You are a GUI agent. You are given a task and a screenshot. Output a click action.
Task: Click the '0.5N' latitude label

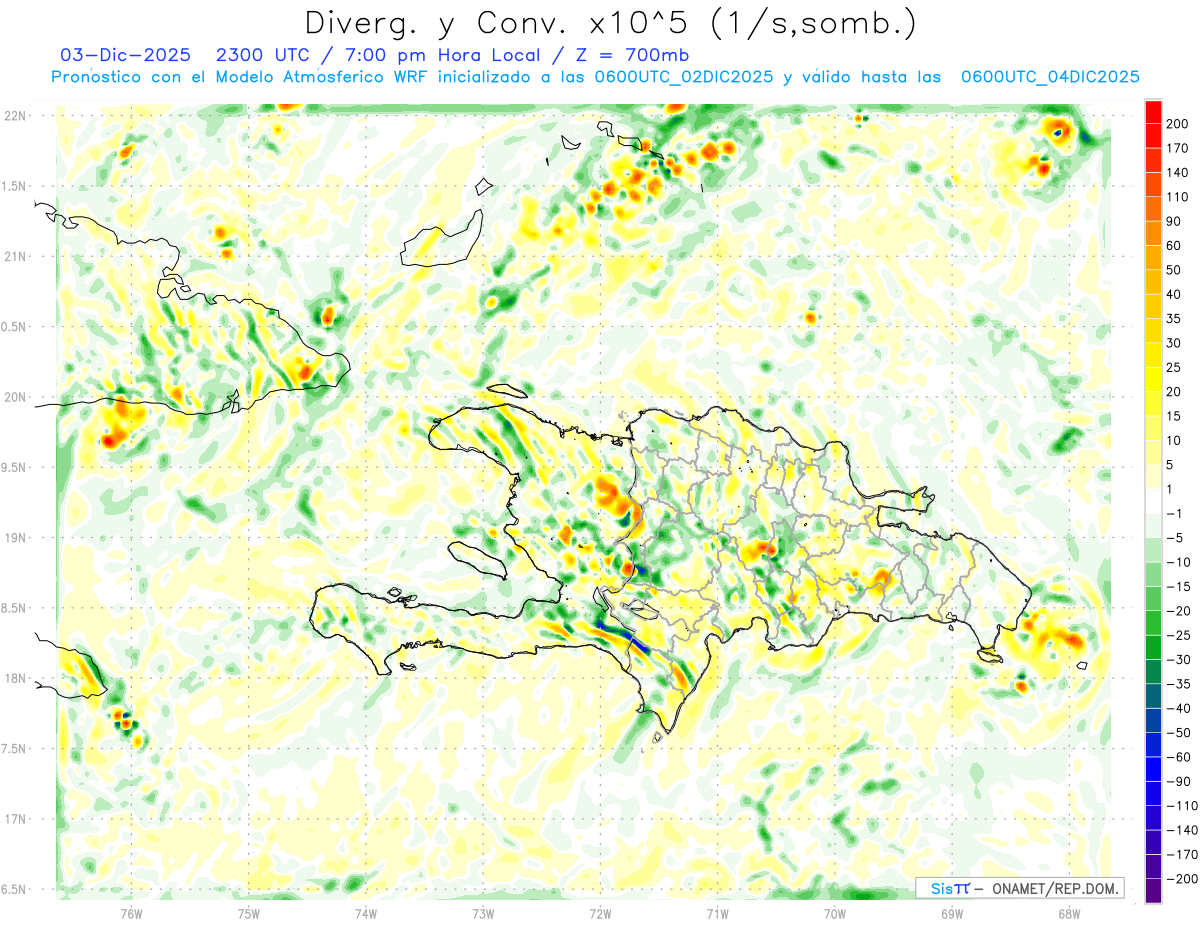tap(15, 327)
